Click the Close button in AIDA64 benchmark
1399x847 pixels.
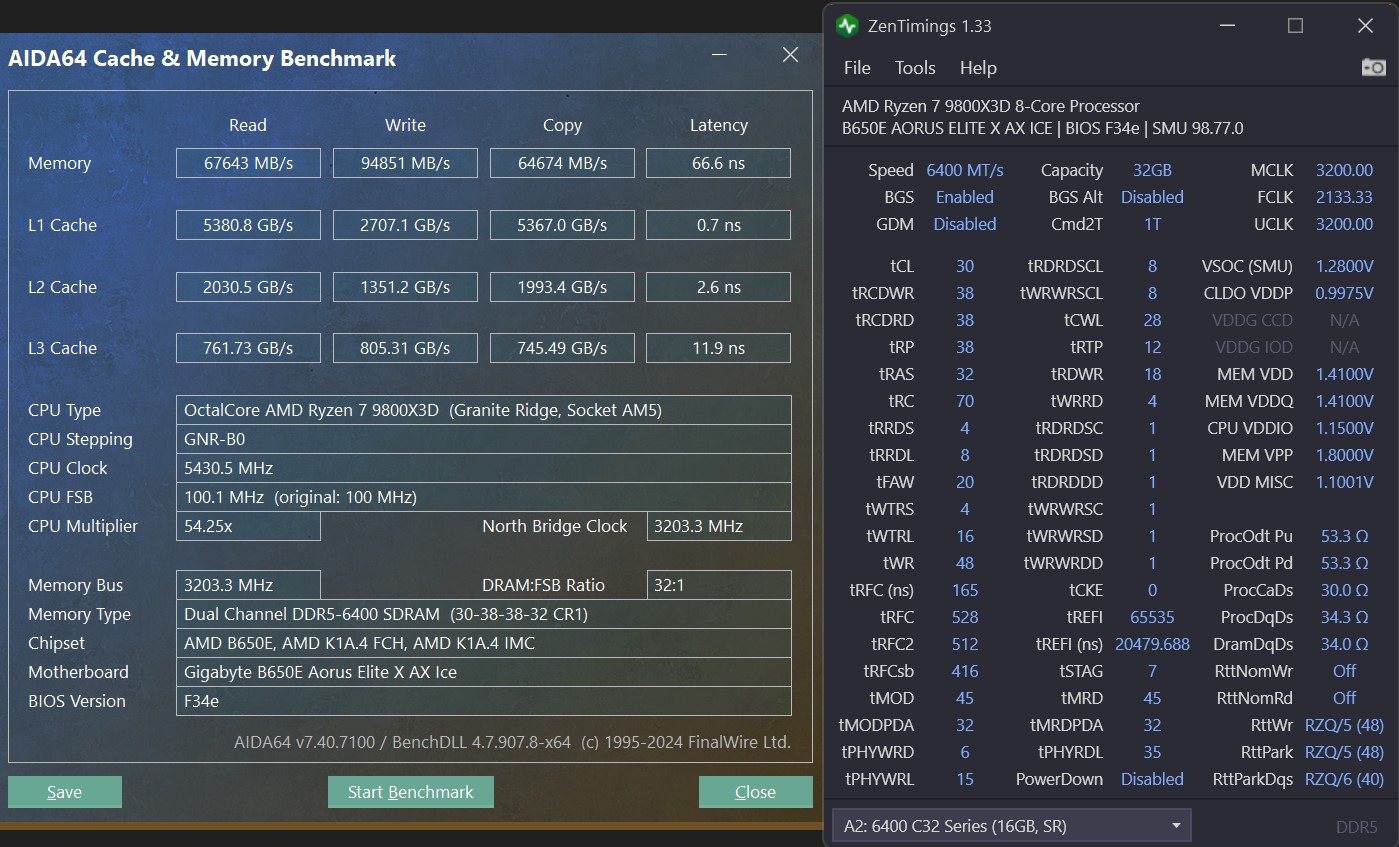pos(755,791)
